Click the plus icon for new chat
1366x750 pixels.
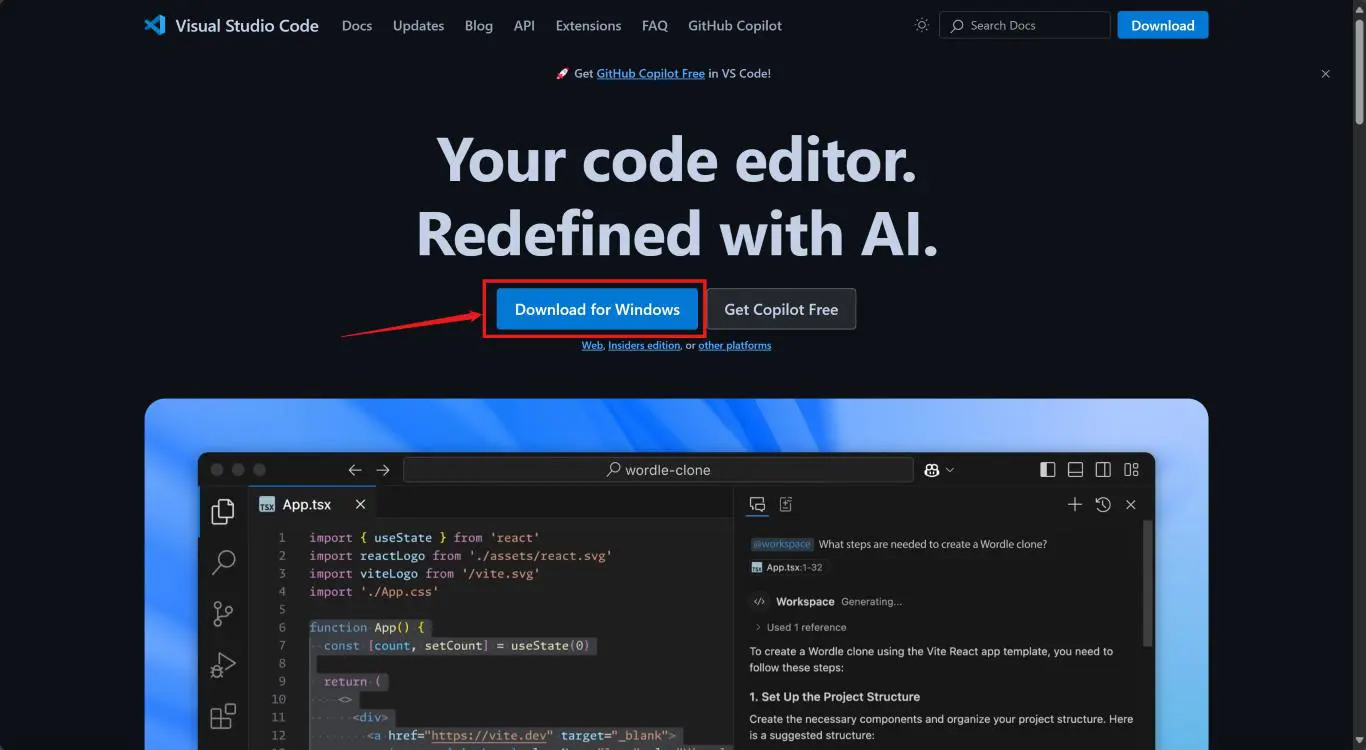[x=1075, y=505]
